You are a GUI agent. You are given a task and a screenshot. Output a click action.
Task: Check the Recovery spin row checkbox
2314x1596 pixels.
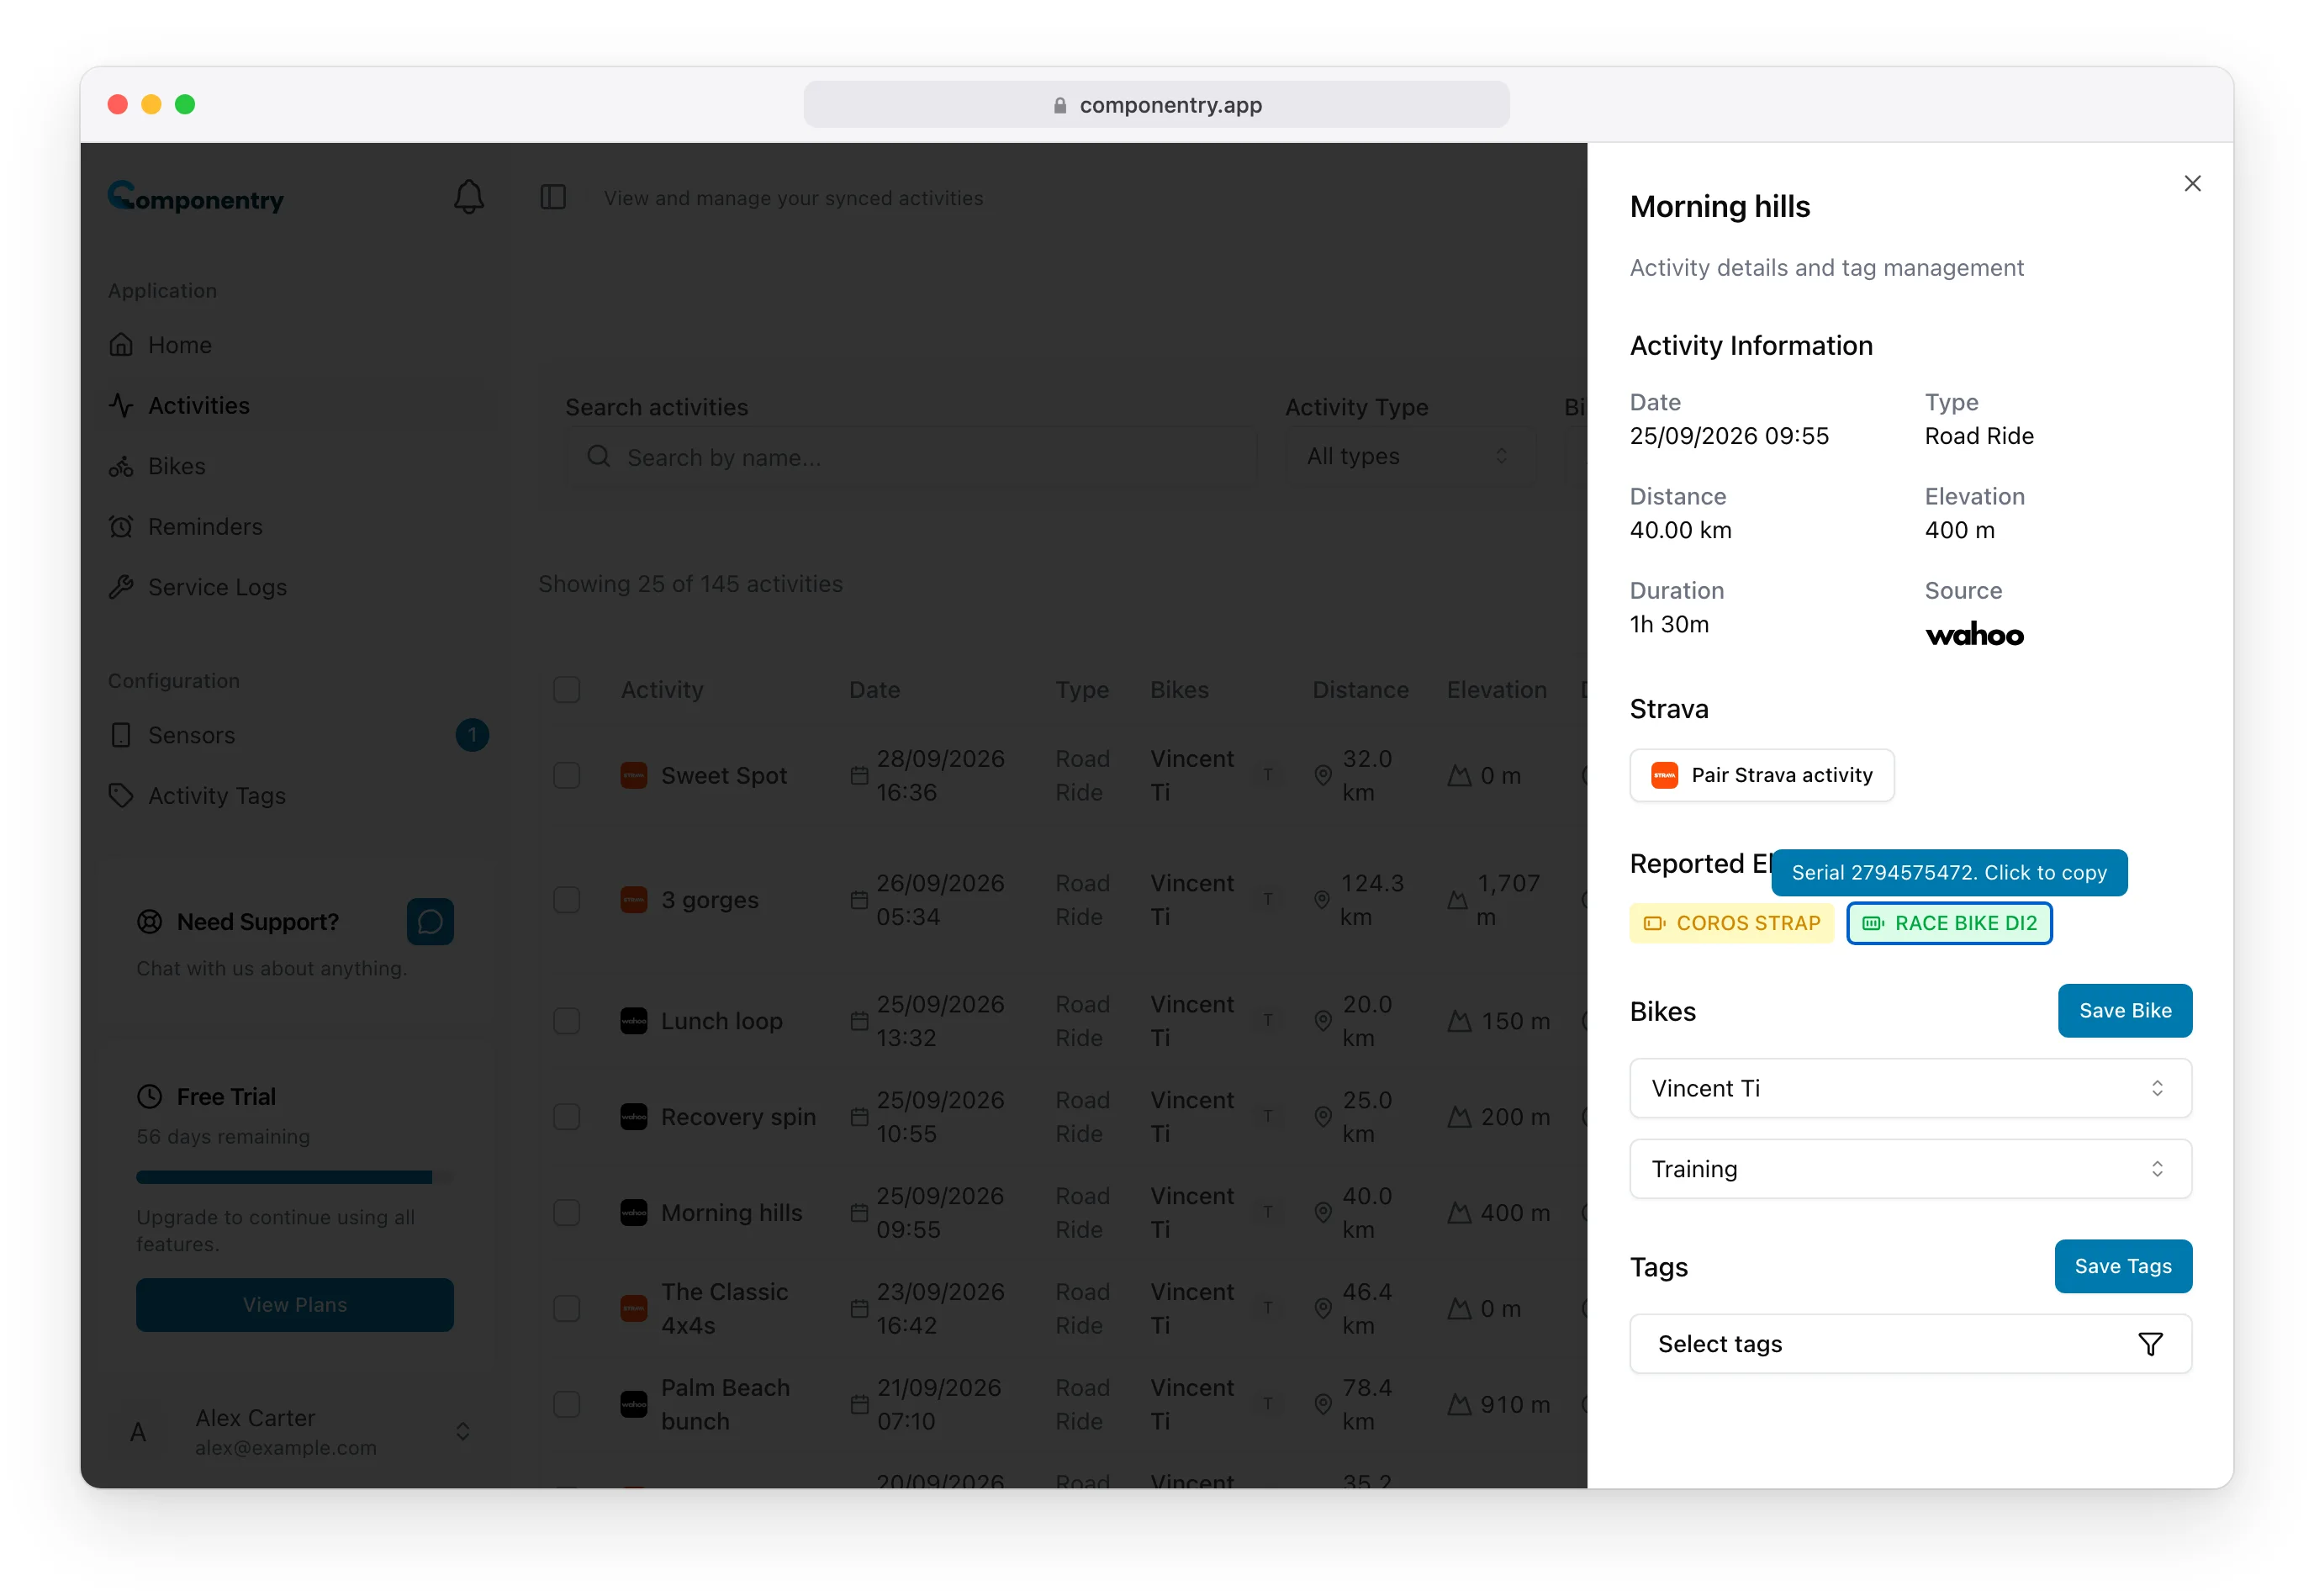pos(567,1117)
